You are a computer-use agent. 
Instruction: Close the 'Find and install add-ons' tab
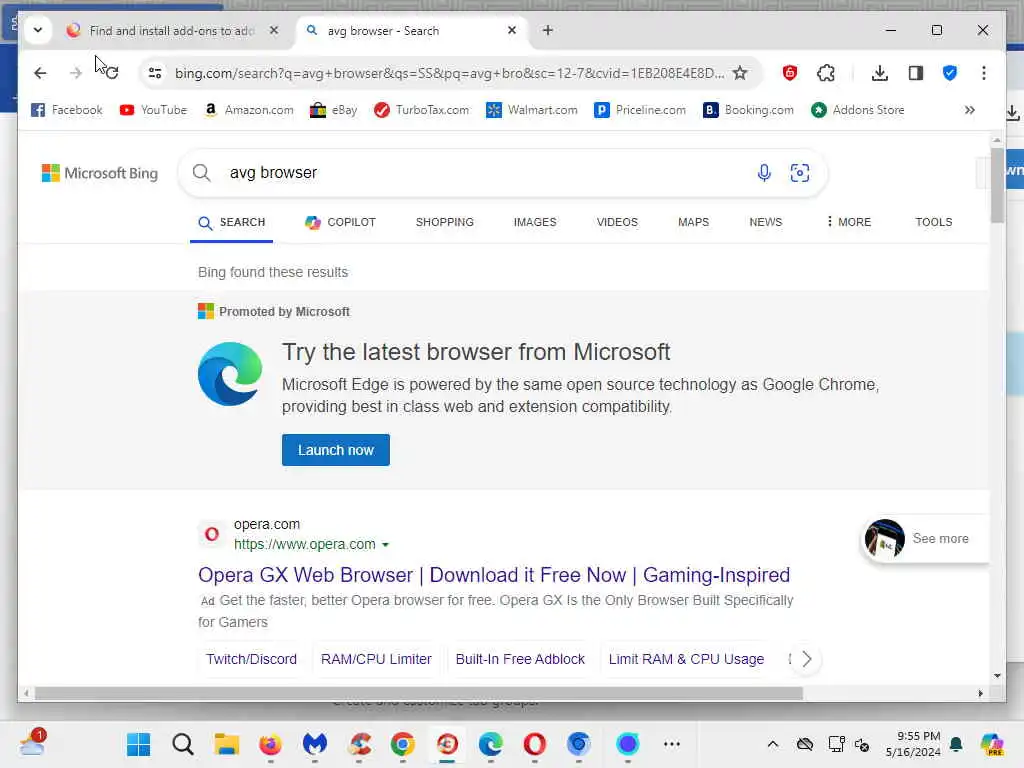(x=274, y=30)
